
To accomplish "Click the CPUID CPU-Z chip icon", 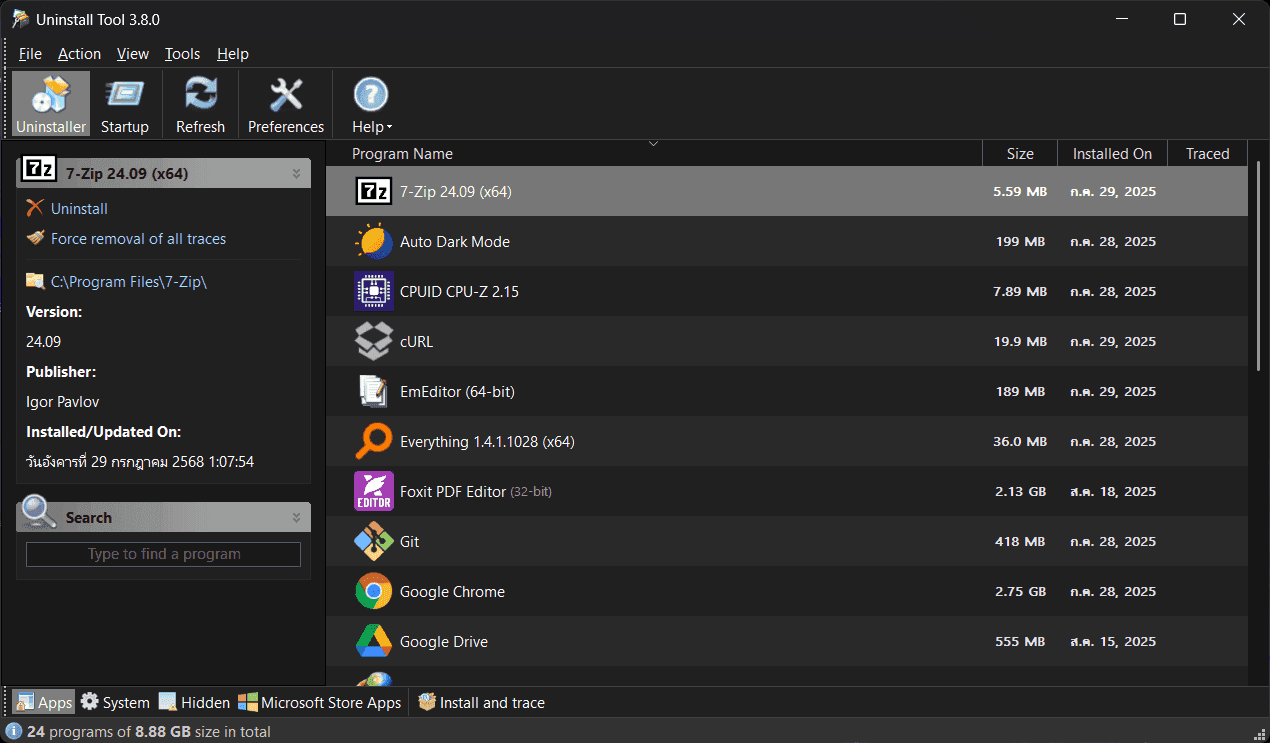I will [374, 291].
